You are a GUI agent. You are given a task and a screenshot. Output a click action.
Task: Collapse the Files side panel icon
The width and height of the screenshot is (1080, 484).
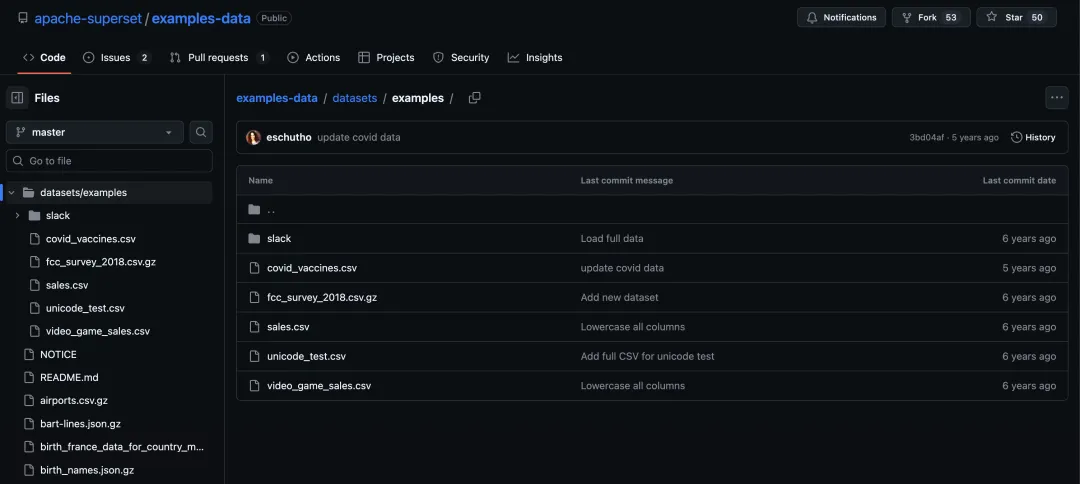coord(17,98)
